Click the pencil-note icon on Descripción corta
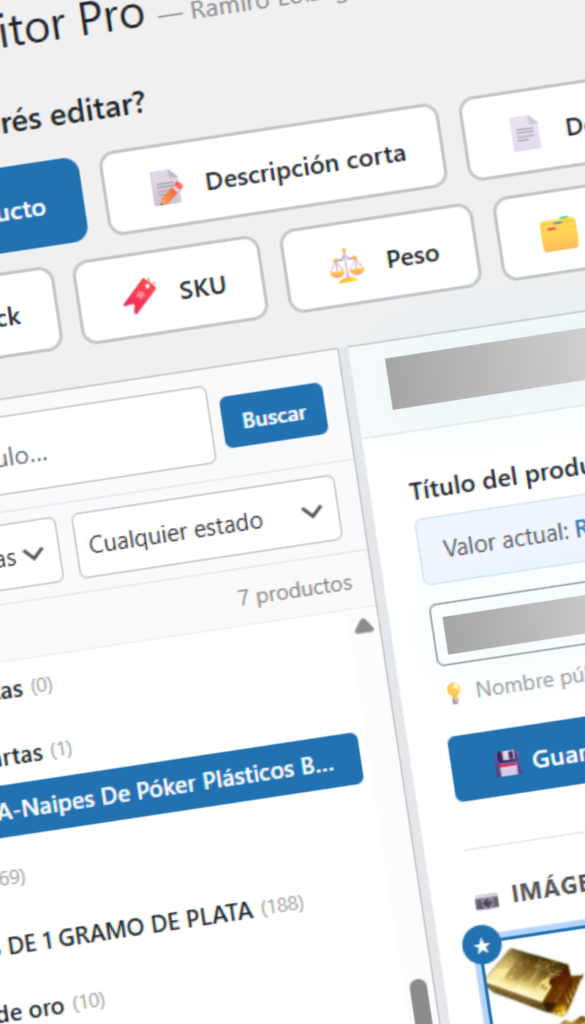Viewport: 585px width, 1024px height. (166, 187)
